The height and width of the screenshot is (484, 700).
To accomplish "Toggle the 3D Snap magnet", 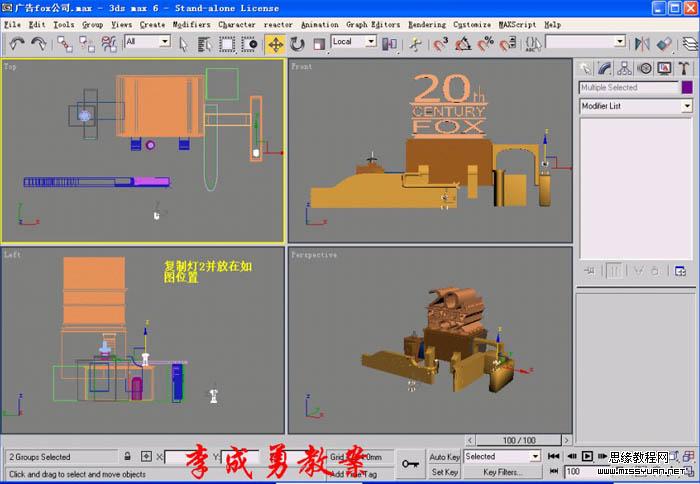I will coord(440,44).
